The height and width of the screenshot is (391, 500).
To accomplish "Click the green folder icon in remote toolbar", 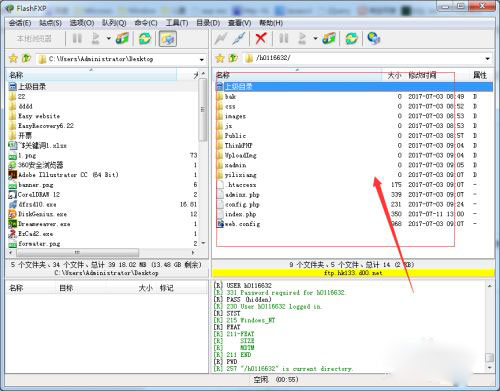I will (x=329, y=38).
